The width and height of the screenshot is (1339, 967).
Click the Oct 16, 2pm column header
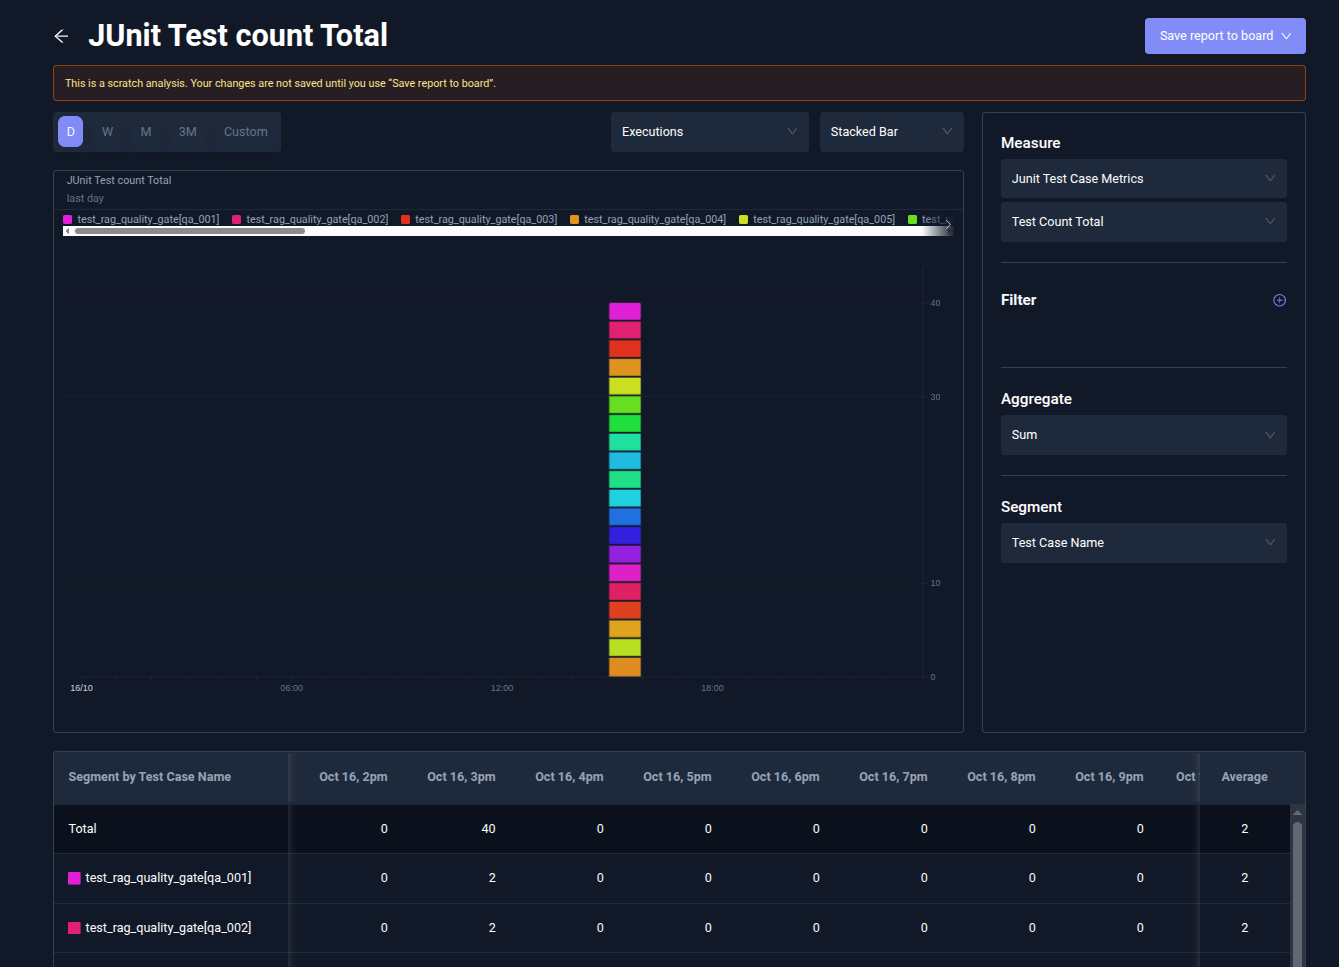point(353,777)
